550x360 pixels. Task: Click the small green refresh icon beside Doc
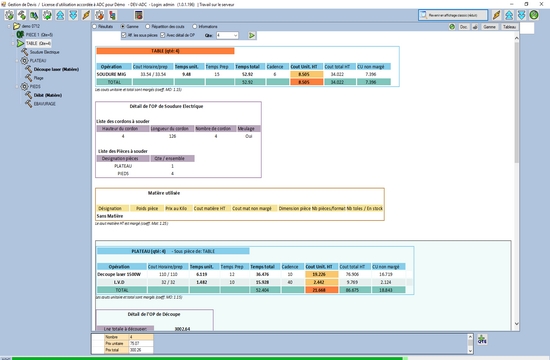pyautogui.click(x=452, y=27)
